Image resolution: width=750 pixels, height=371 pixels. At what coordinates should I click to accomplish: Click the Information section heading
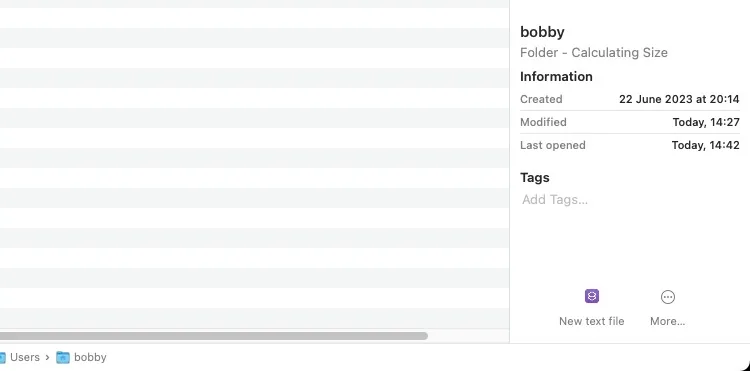[x=556, y=76]
